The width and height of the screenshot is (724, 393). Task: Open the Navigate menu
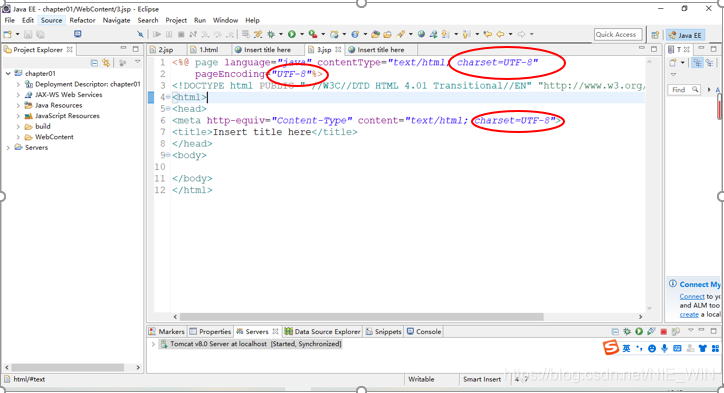point(116,20)
